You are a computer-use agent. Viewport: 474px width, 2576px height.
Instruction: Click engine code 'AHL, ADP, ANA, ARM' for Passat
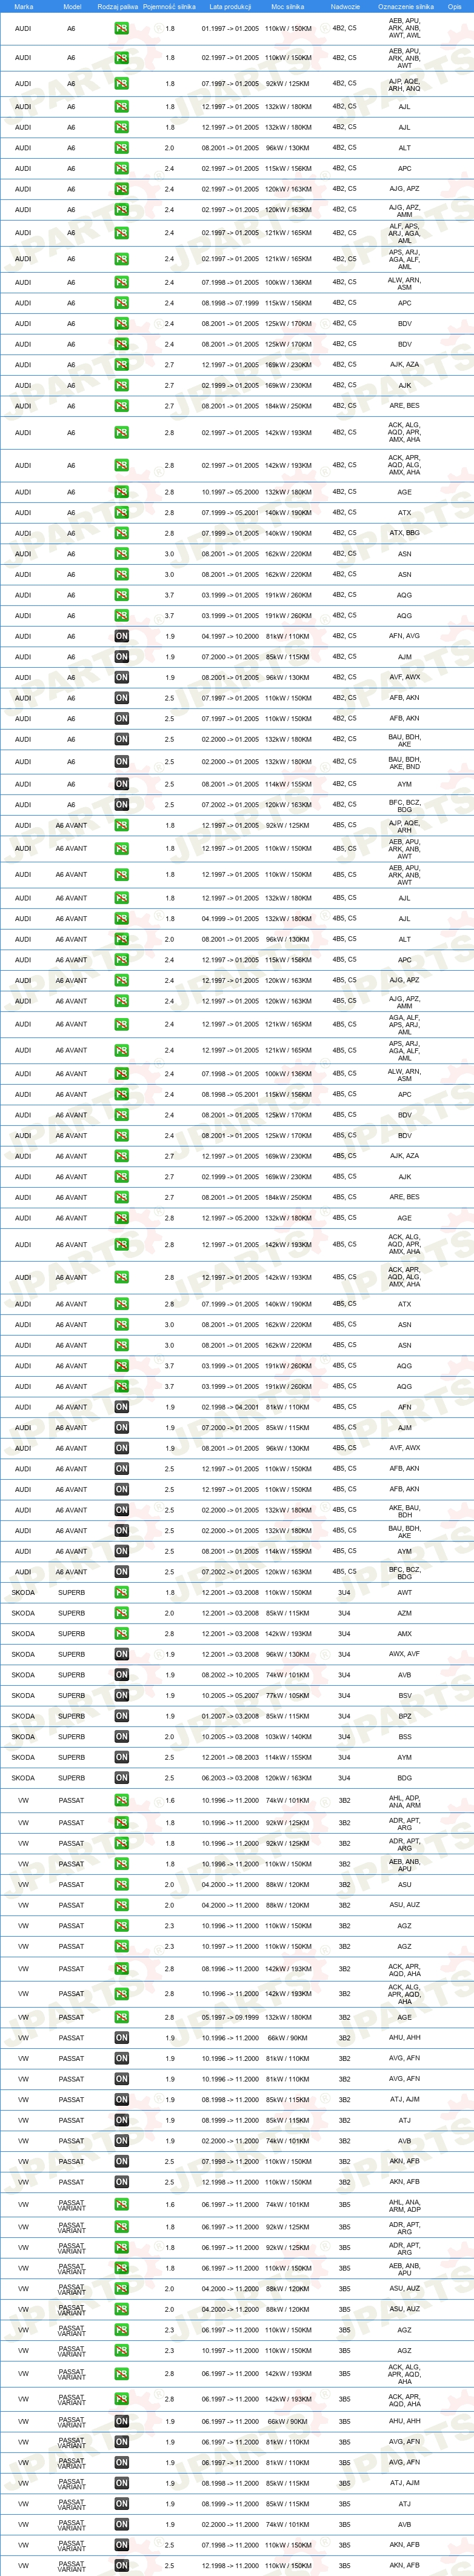[404, 1801]
